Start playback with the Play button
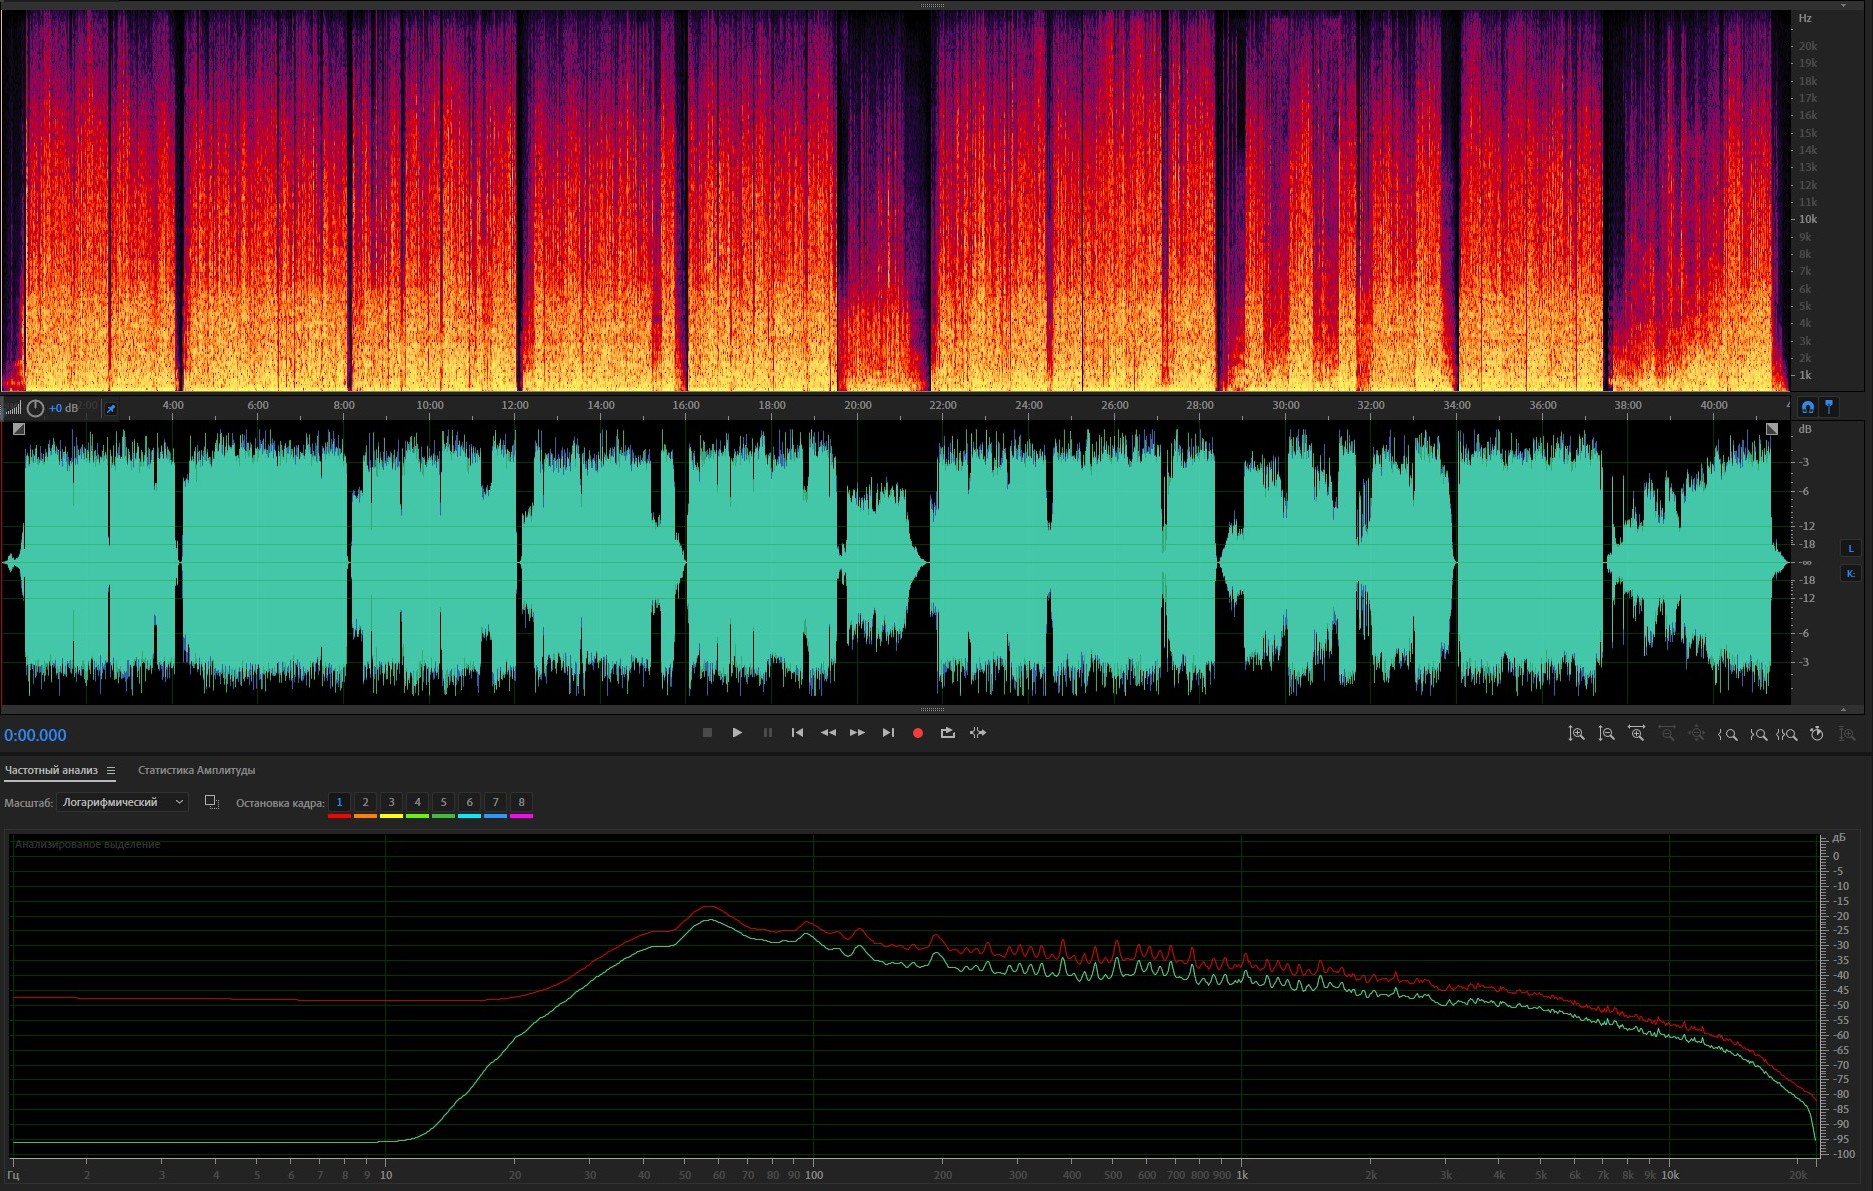The height and width of the screenshot is (1191, 1873). 737,733
